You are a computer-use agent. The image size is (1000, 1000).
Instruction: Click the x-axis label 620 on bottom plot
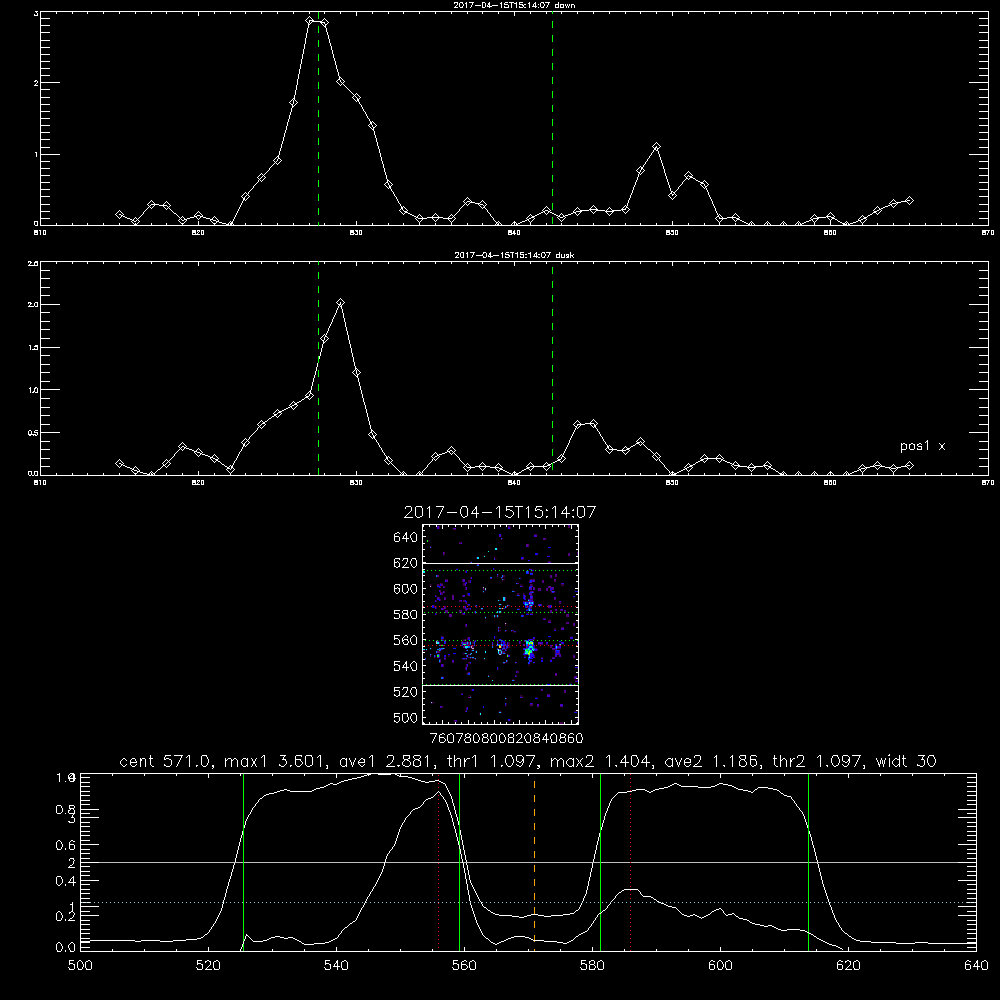[848, 966]
